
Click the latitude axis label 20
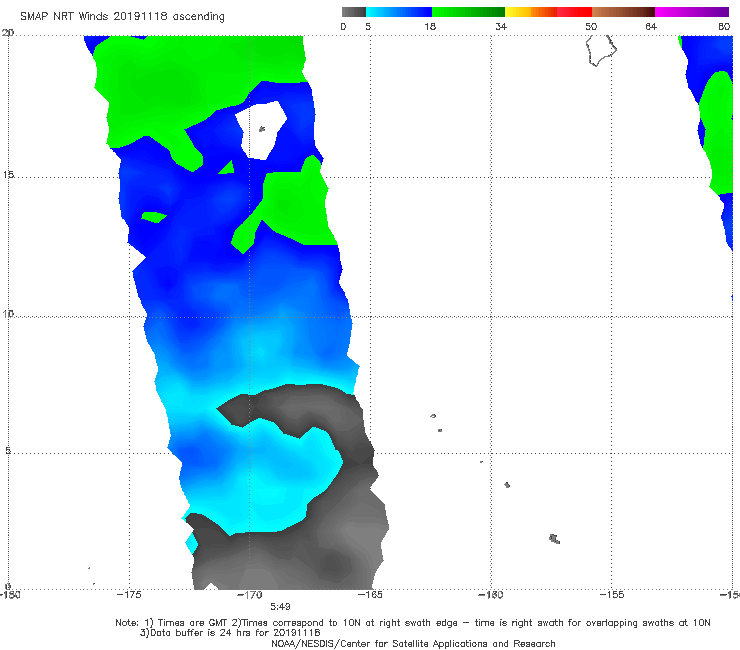[x=8, y=33]
